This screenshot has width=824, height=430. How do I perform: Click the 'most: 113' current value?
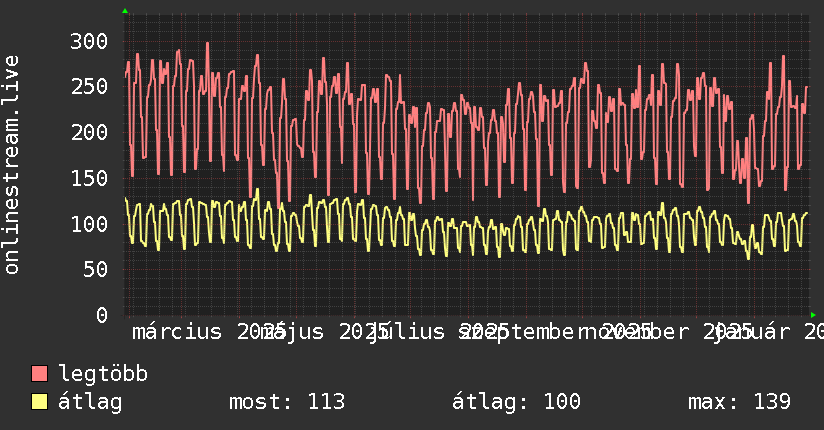[x=287, y=402]
